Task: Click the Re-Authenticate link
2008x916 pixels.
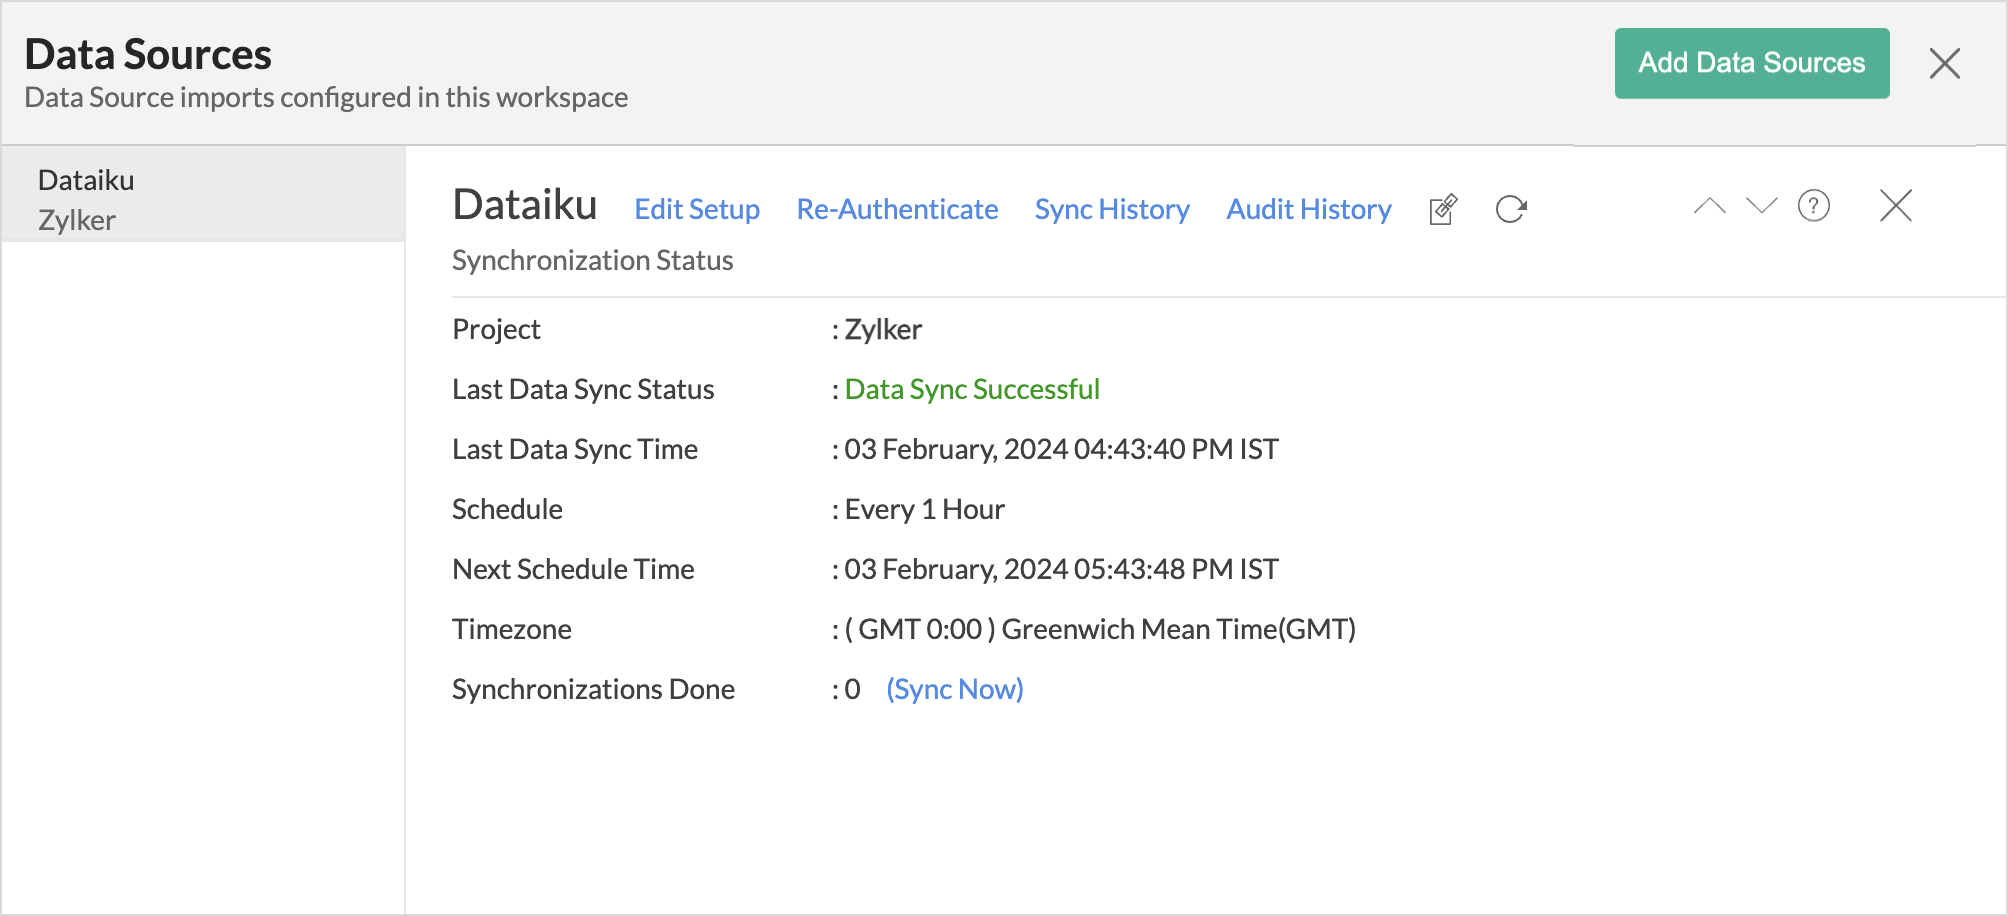Action: pos(897,209)
